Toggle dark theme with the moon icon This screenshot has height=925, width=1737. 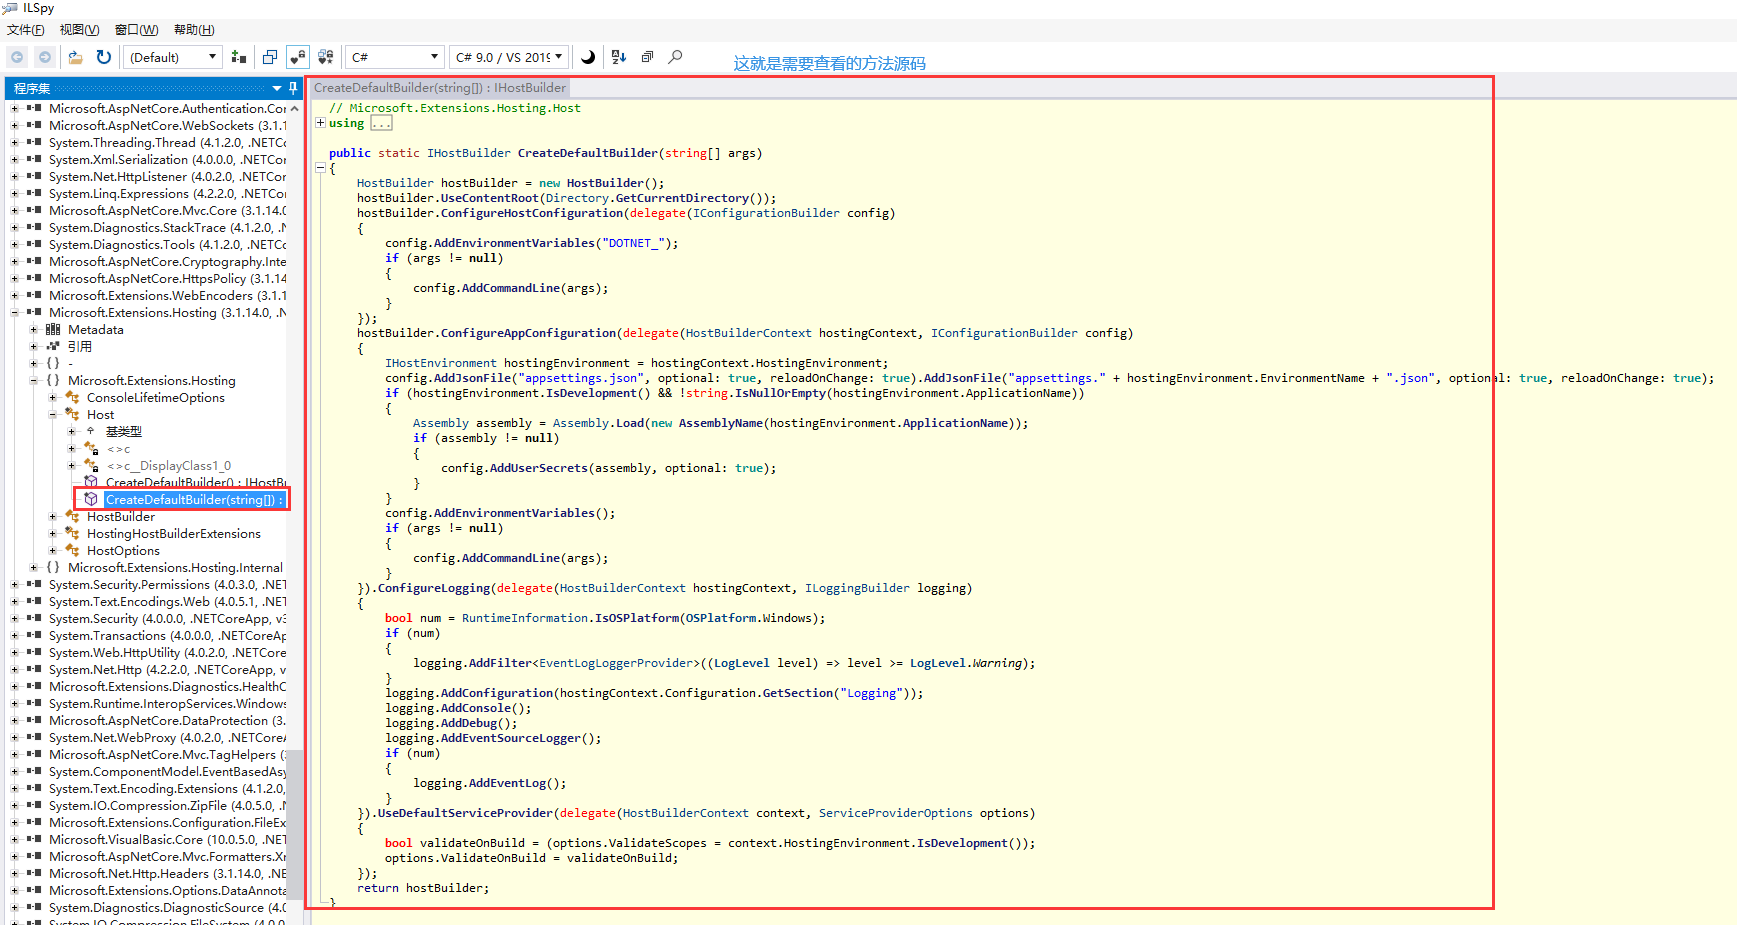point(588,57)
